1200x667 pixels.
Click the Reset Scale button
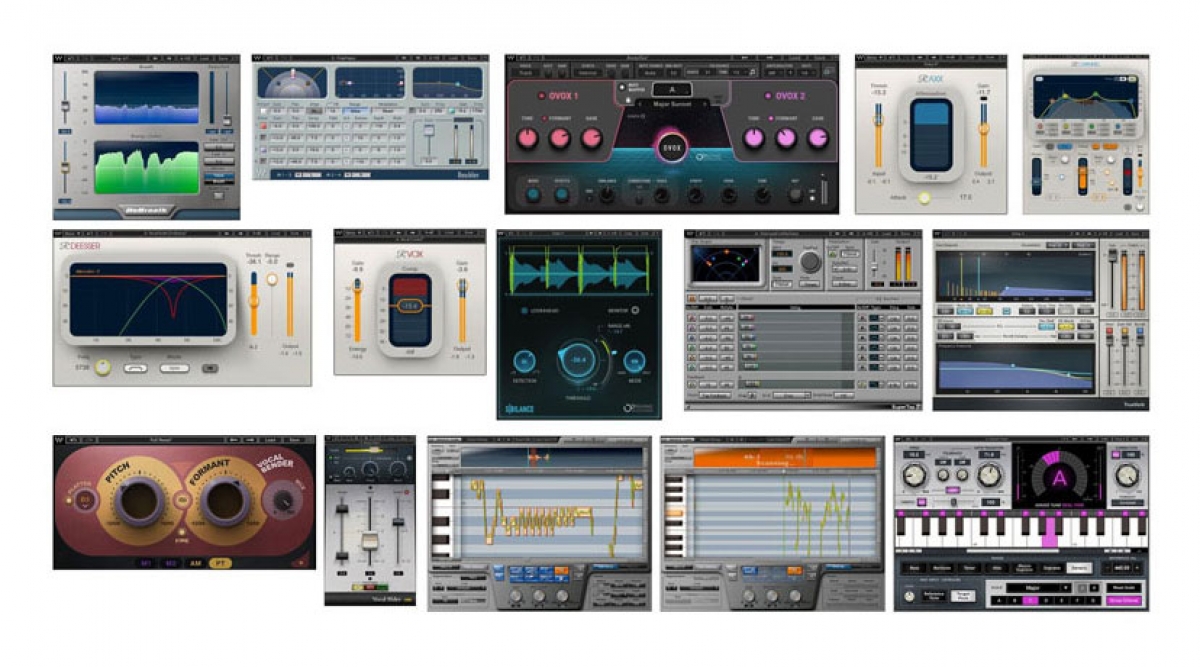(x=1123, y=587)
